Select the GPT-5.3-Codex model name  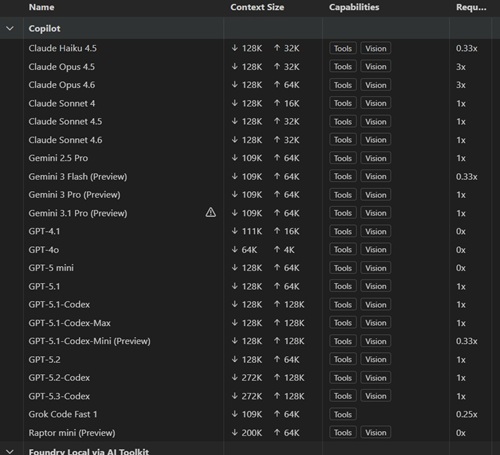pos(59,396)
